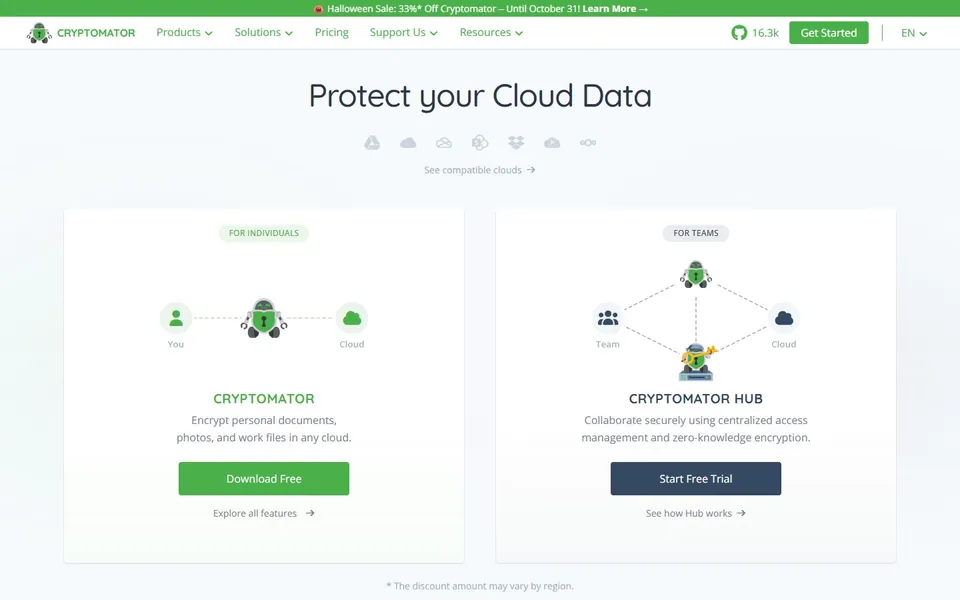Open the GitHub repository icon

coord(739,33)
